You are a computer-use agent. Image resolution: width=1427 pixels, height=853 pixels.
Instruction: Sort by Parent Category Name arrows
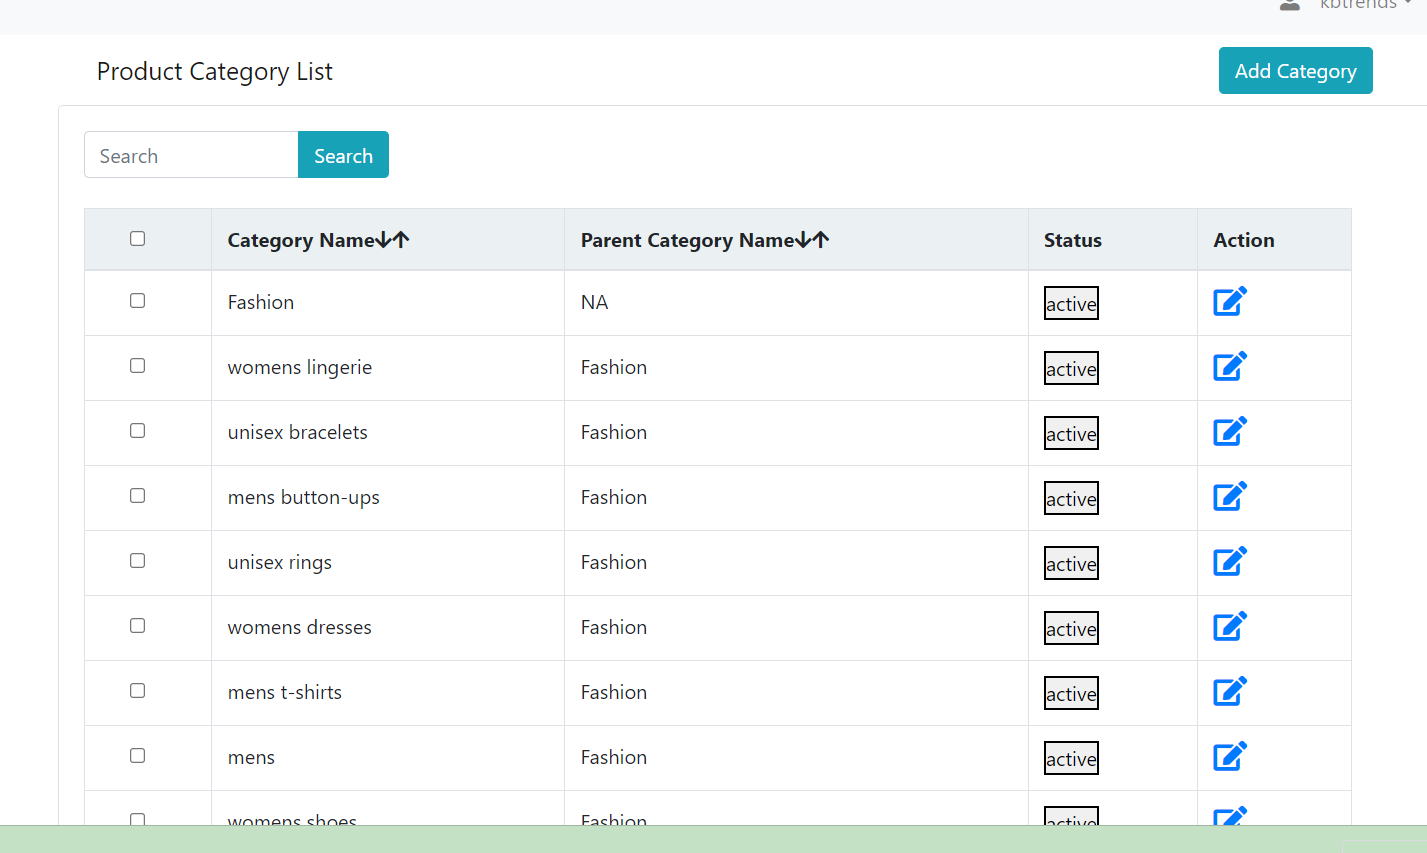point(813,240)
